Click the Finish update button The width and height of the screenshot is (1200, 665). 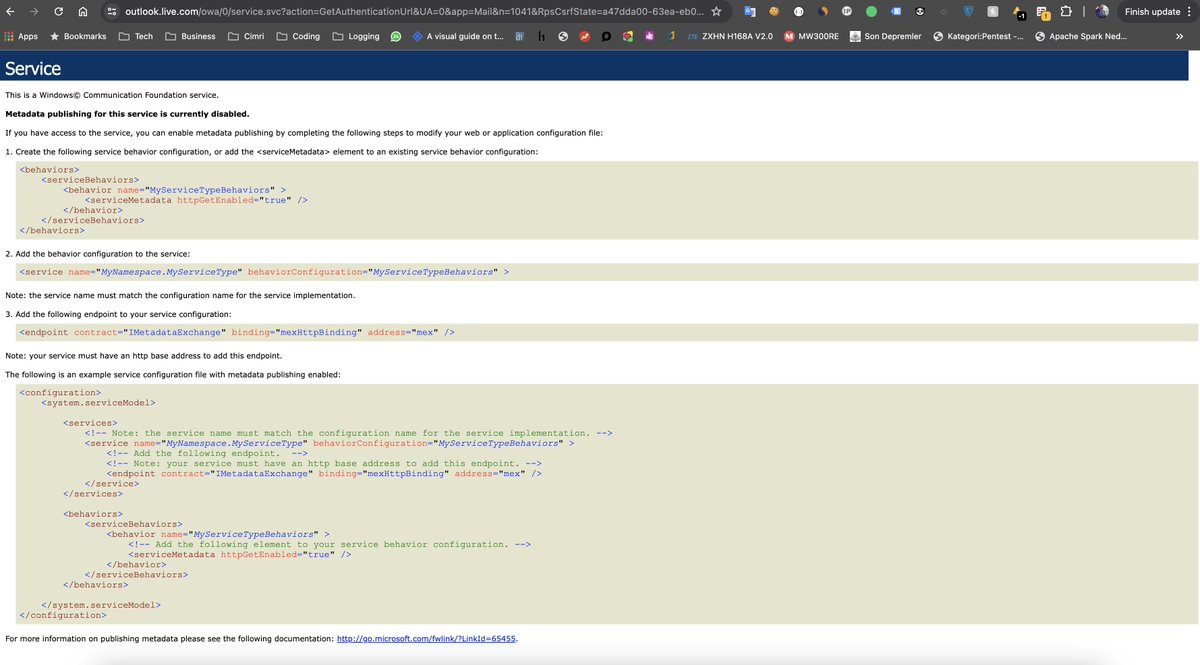1152,11
